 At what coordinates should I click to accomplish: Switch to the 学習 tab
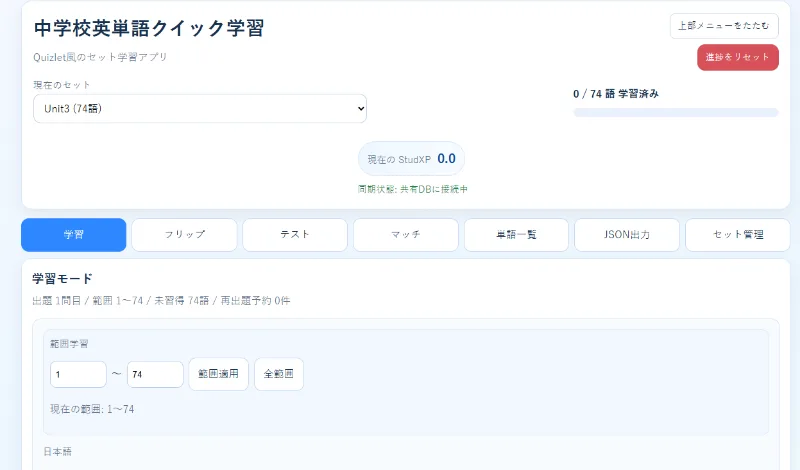tap(73, 235)
